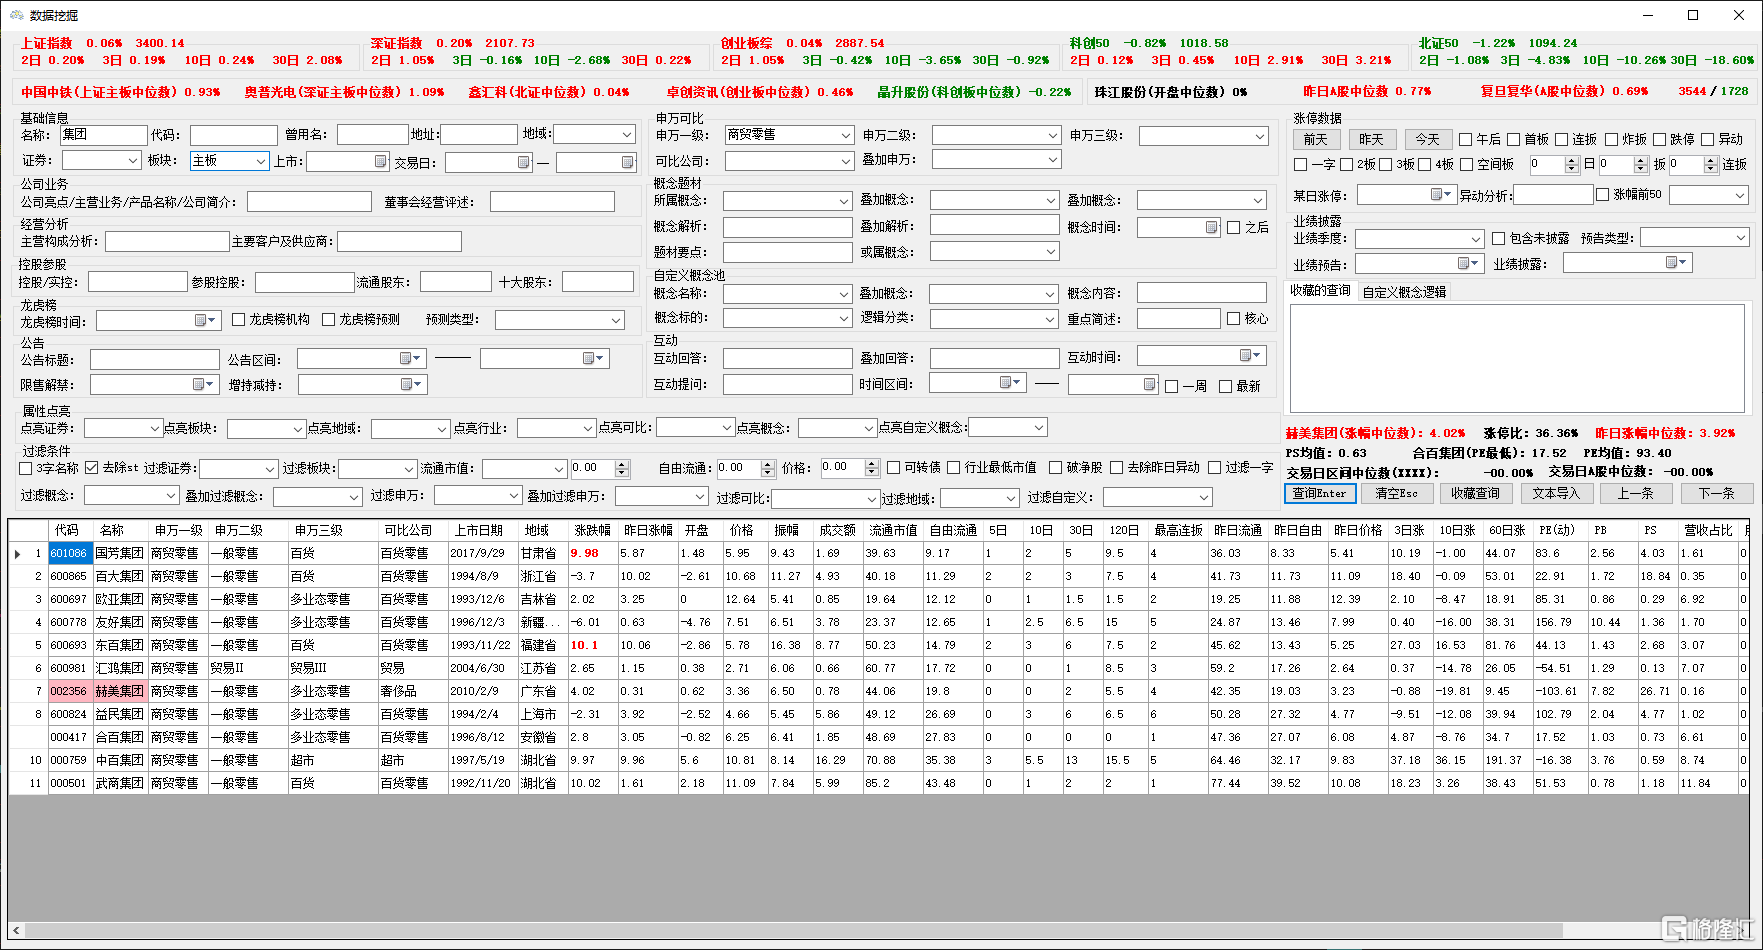Click the 代码 input field
The image size is (1763, 950).
pyautogui.click(x=234, y=135)
